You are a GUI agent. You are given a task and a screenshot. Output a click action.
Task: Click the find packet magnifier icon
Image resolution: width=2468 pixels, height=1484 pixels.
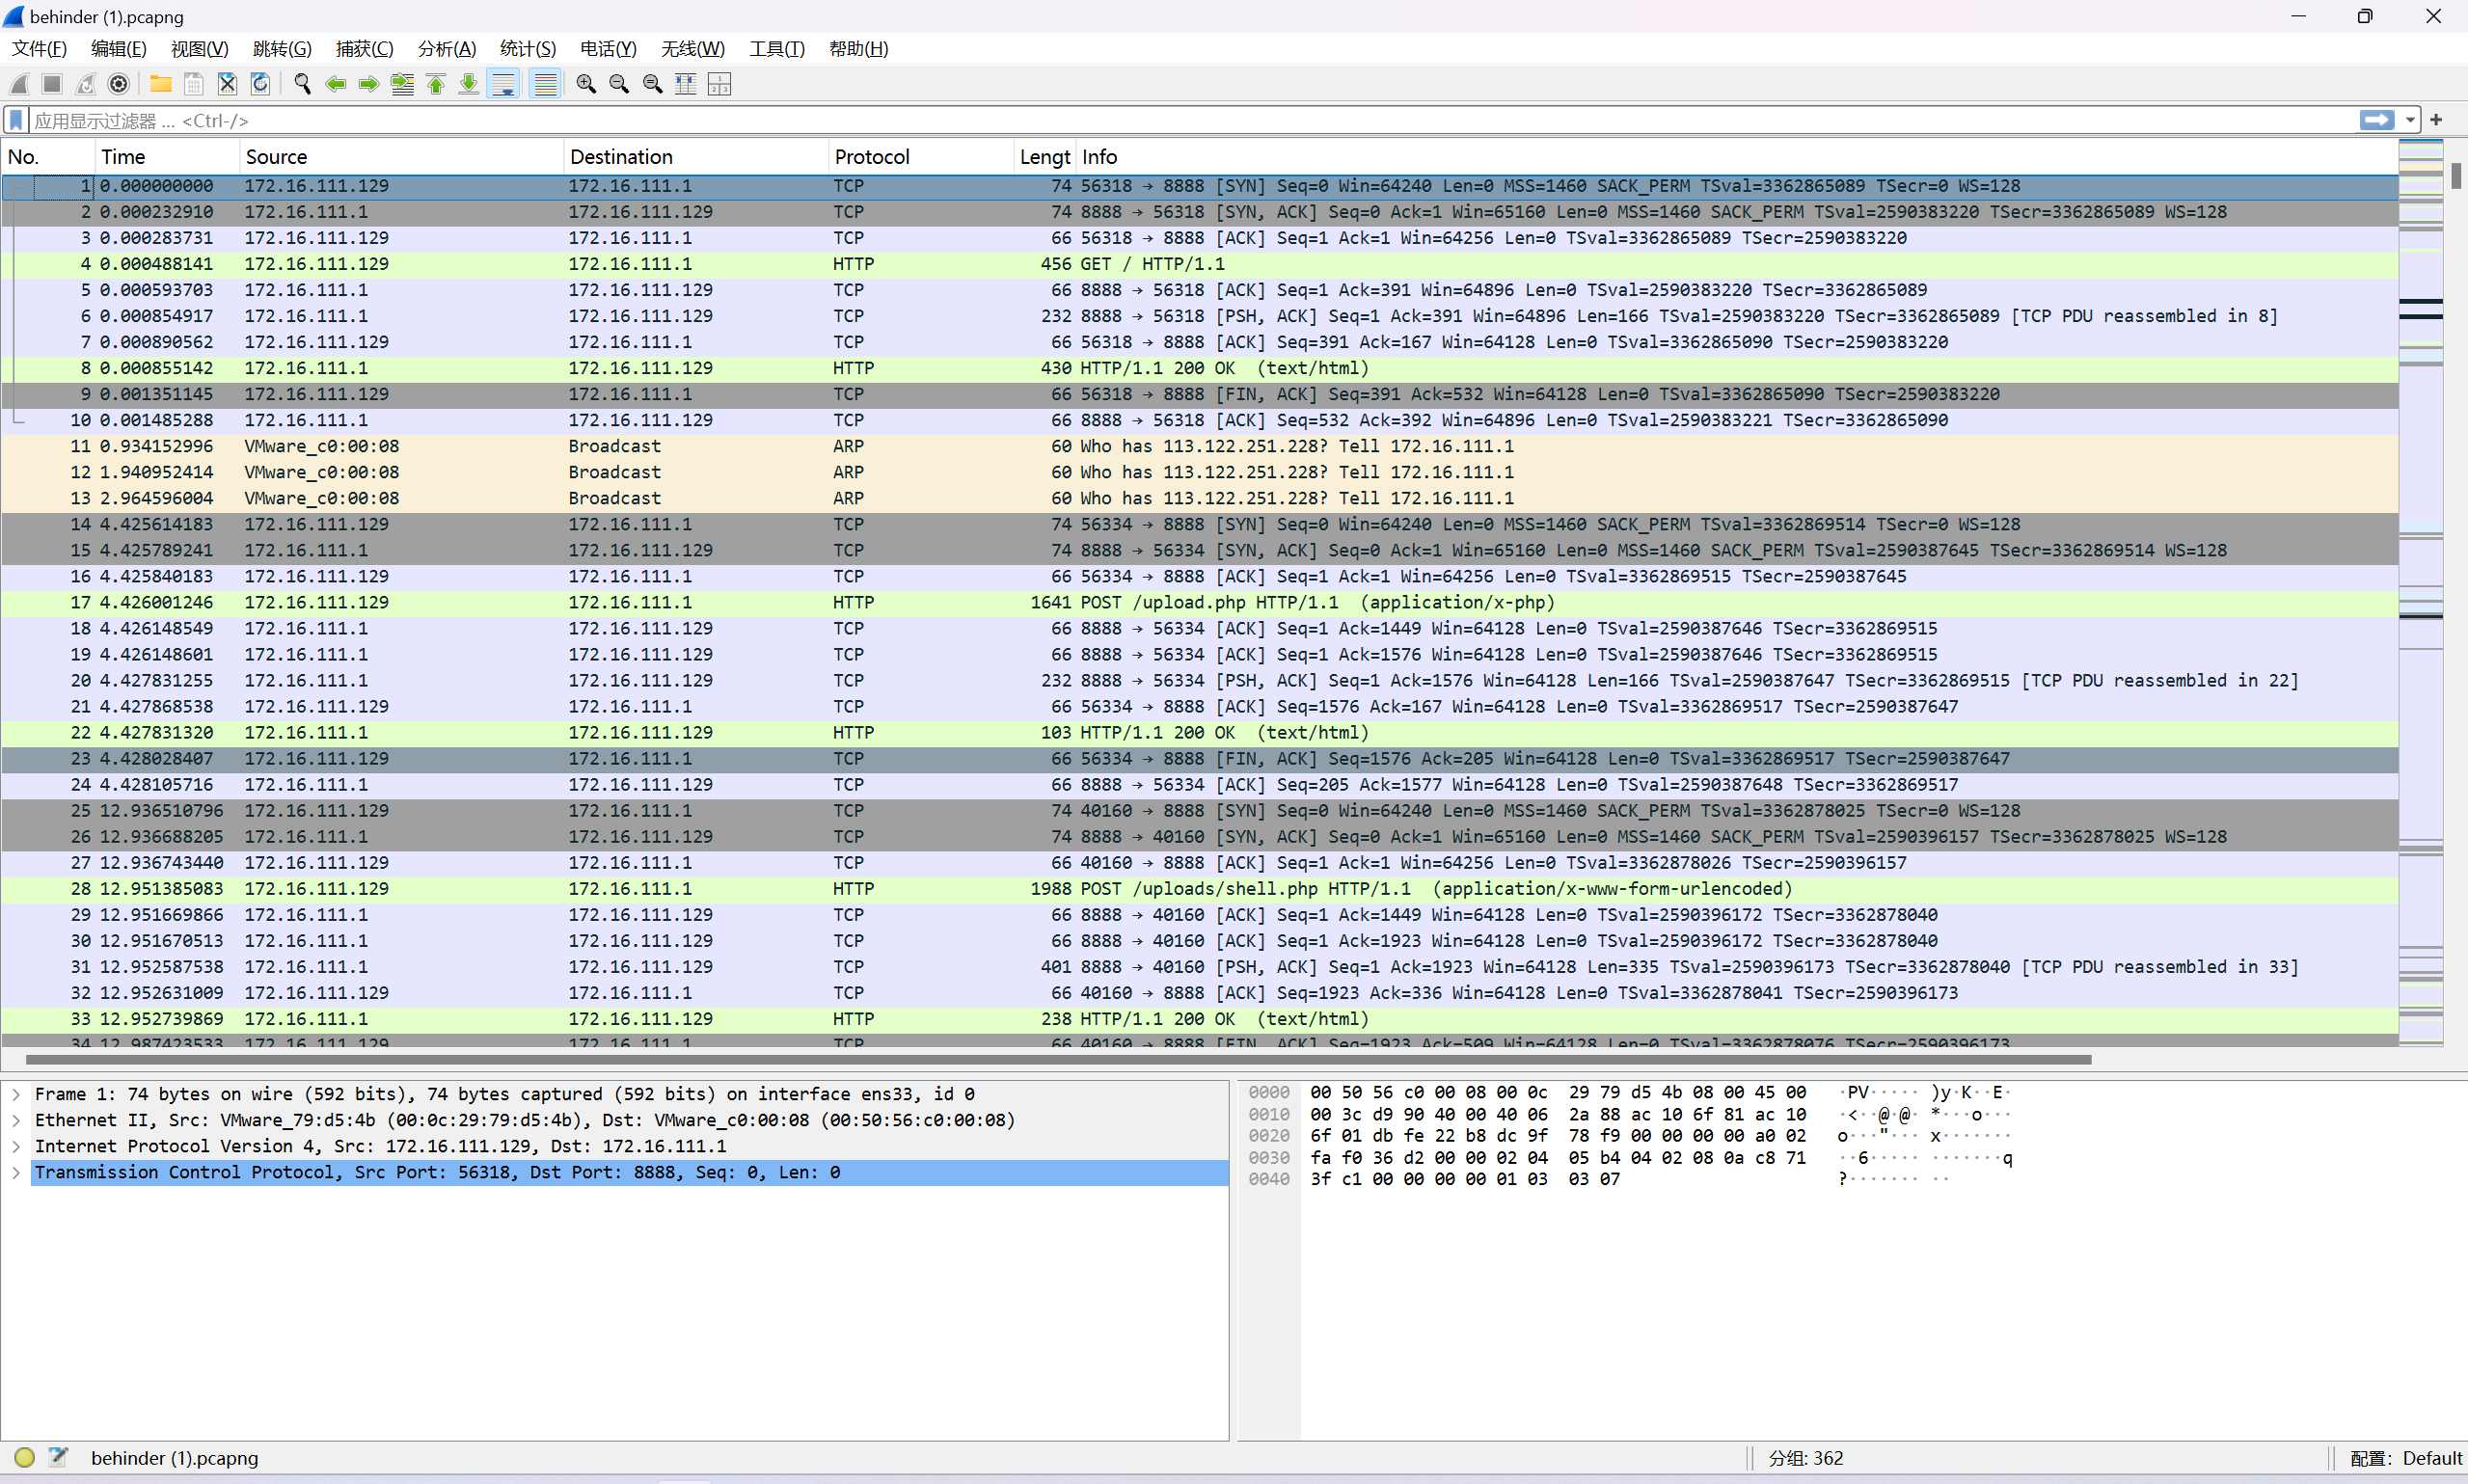(302, 84)
